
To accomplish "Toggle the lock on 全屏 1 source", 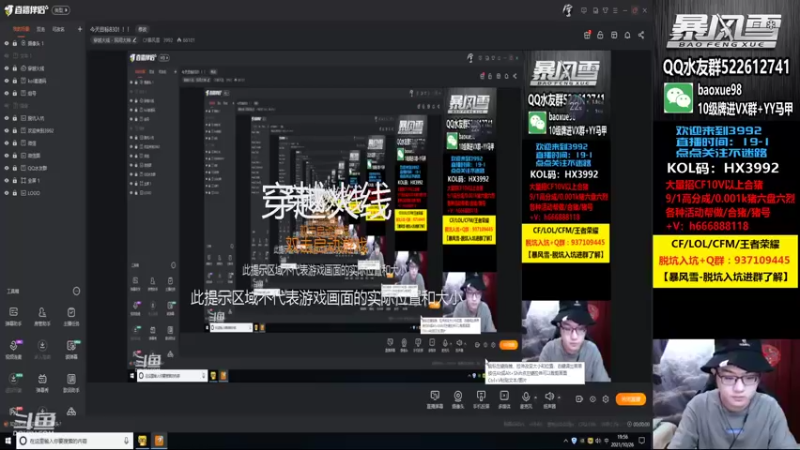I will click(x=15, y=181).
